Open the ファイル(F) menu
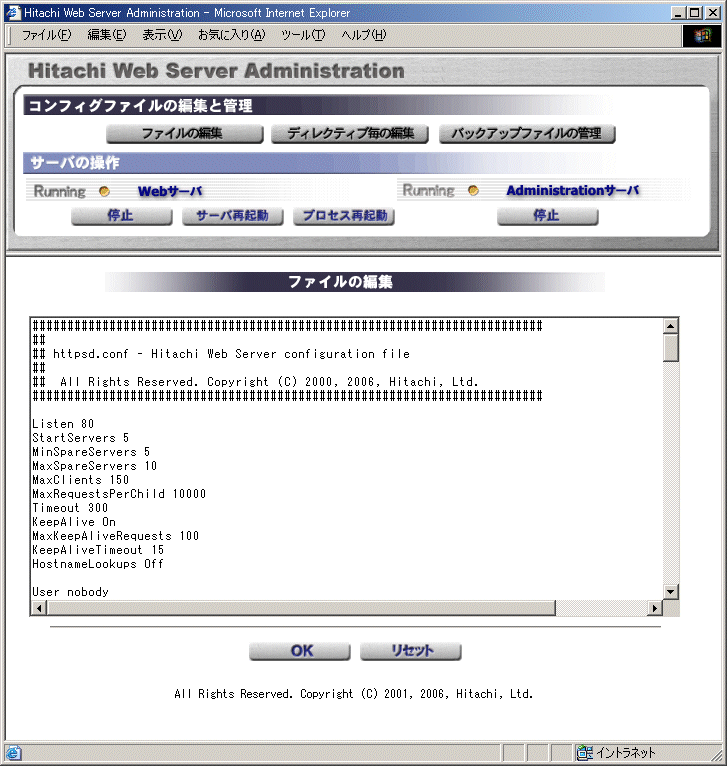Screen dimensions: 727x766 [46, 35]
